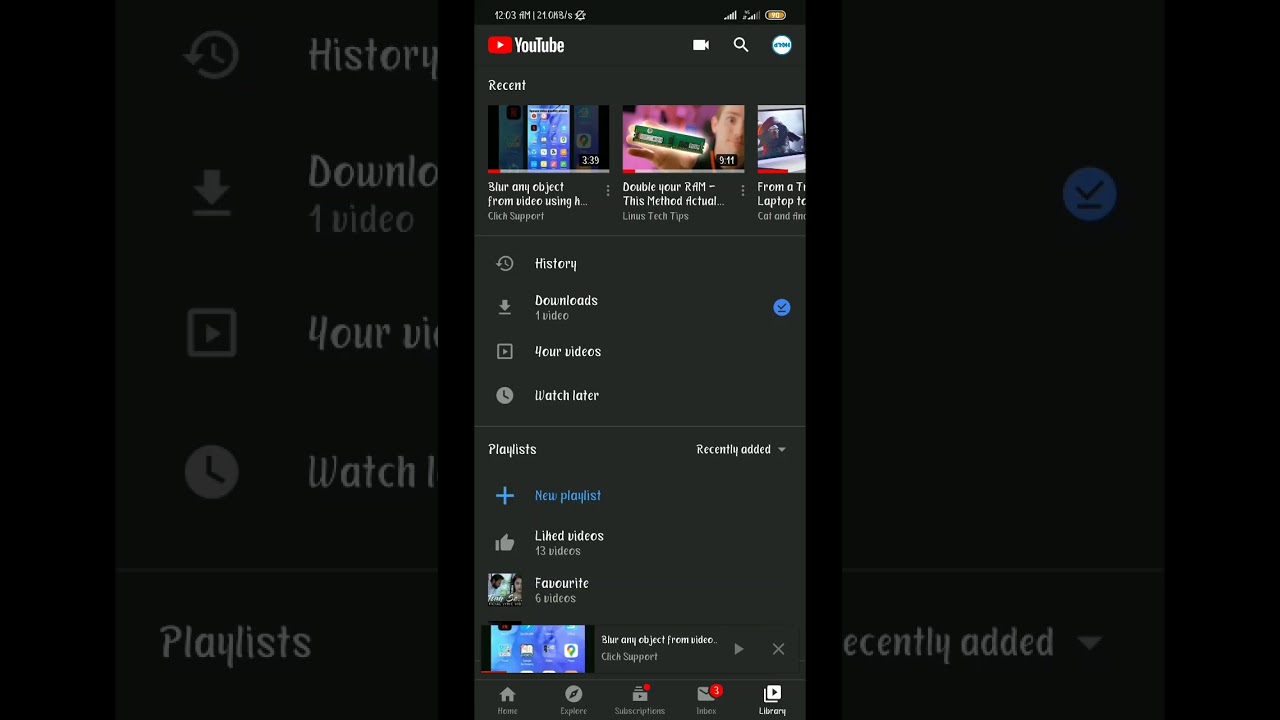The width and height of the screenshot is (1280, 720).
Task: Open the Inbox tab
Action: pos(706,700)
